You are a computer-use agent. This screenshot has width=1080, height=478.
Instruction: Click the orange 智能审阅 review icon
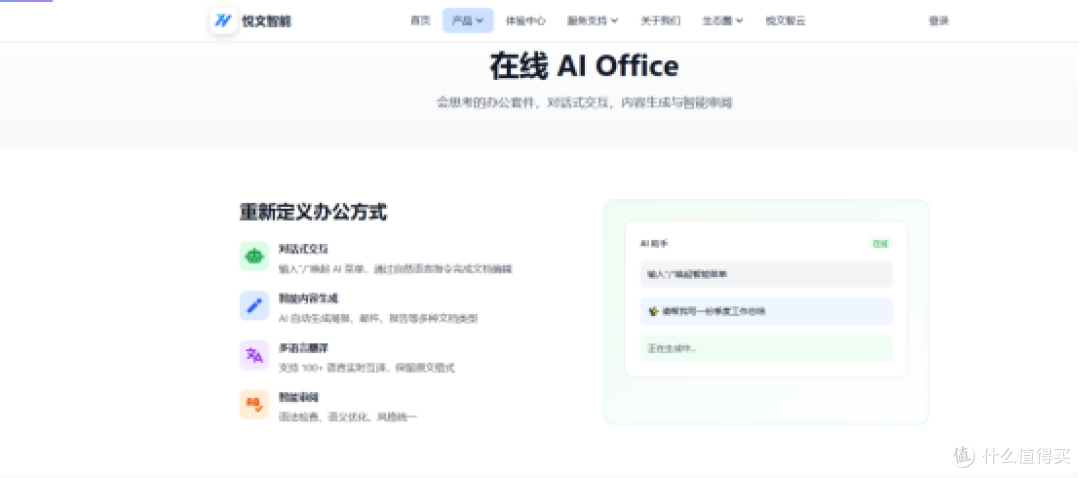click(254, 405)
